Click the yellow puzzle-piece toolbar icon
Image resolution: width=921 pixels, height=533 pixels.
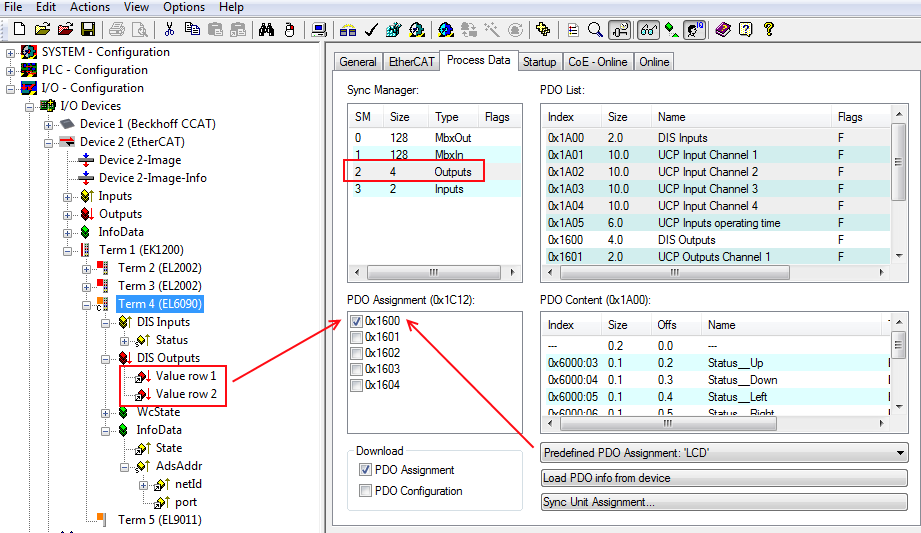point(543,29)
